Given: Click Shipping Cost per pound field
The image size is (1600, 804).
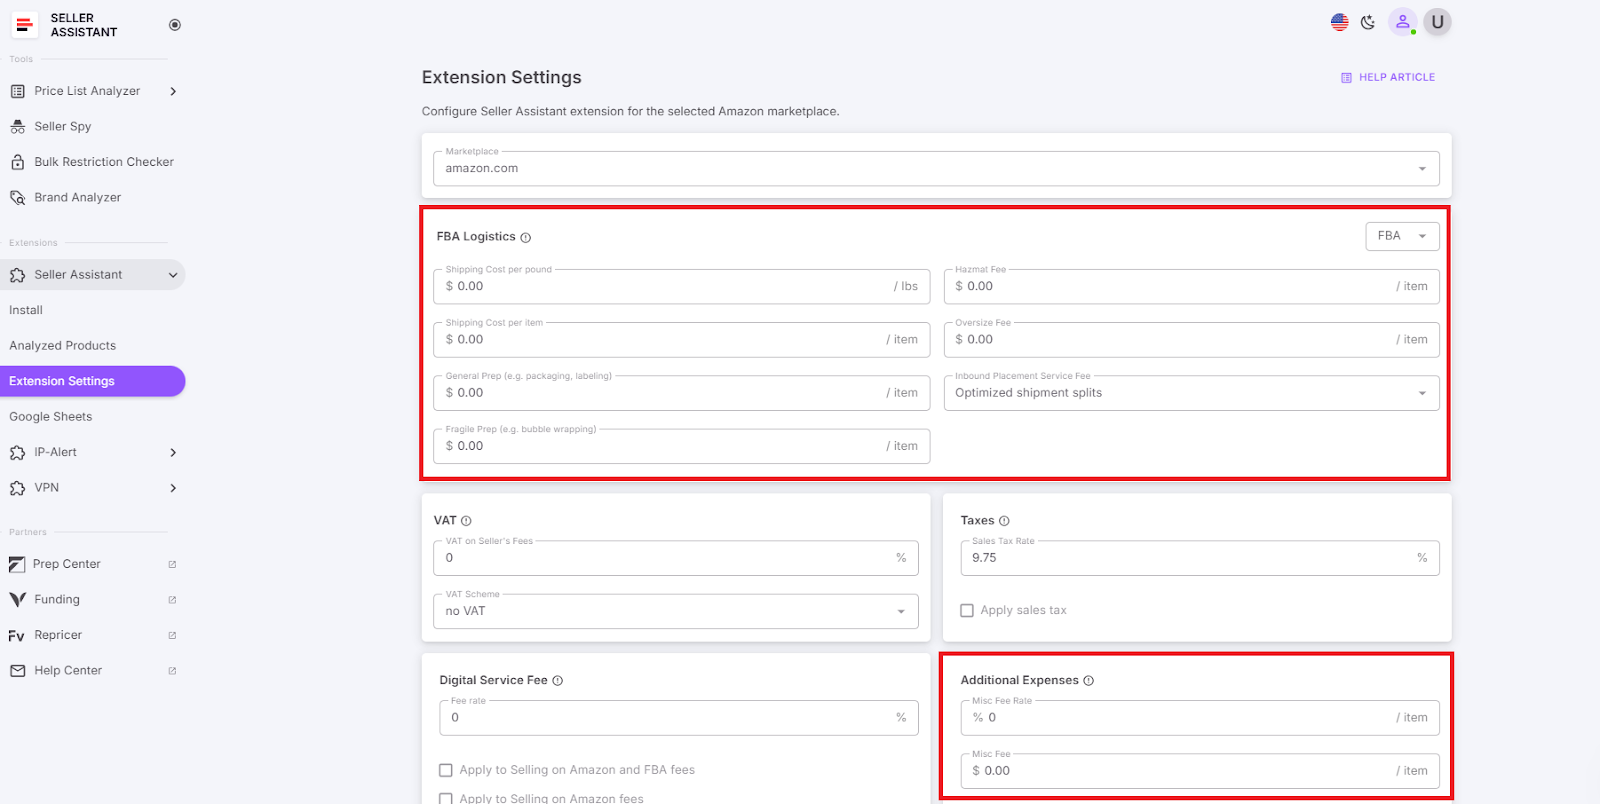Looking at the screenshot, I should pos(682,287).
